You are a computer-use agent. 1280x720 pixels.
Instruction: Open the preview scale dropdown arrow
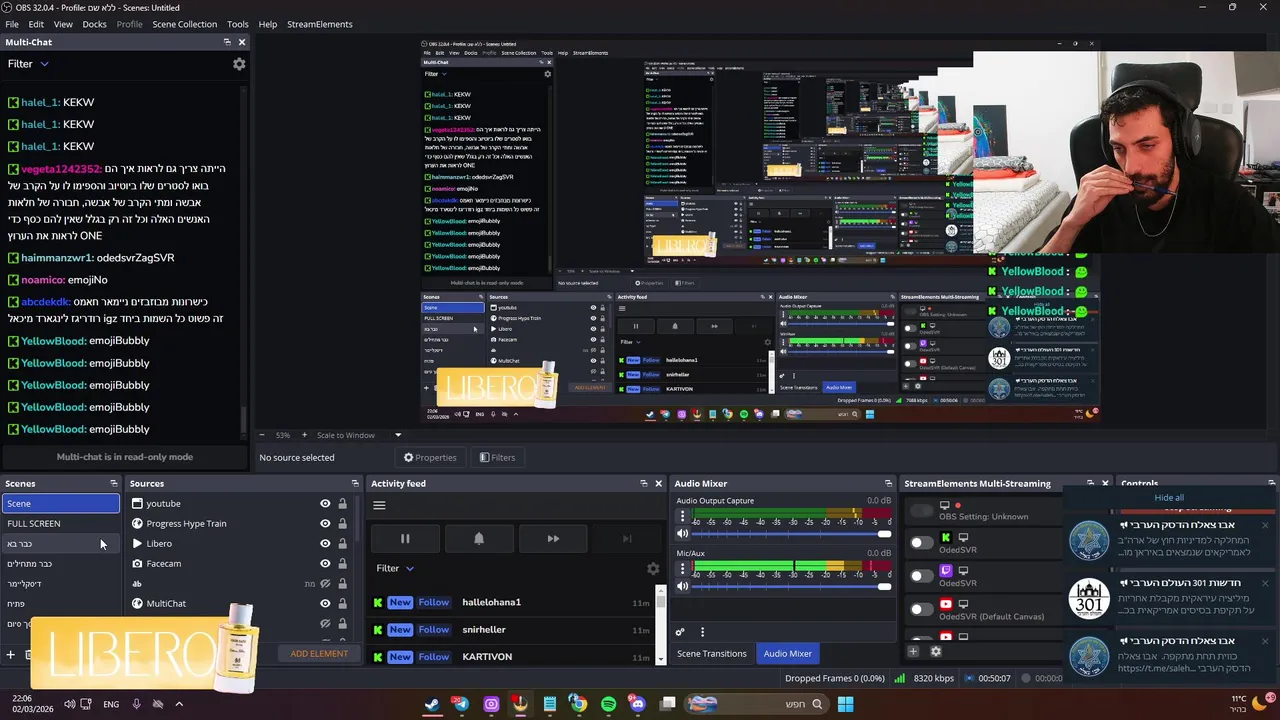click(x=397, y=435)
